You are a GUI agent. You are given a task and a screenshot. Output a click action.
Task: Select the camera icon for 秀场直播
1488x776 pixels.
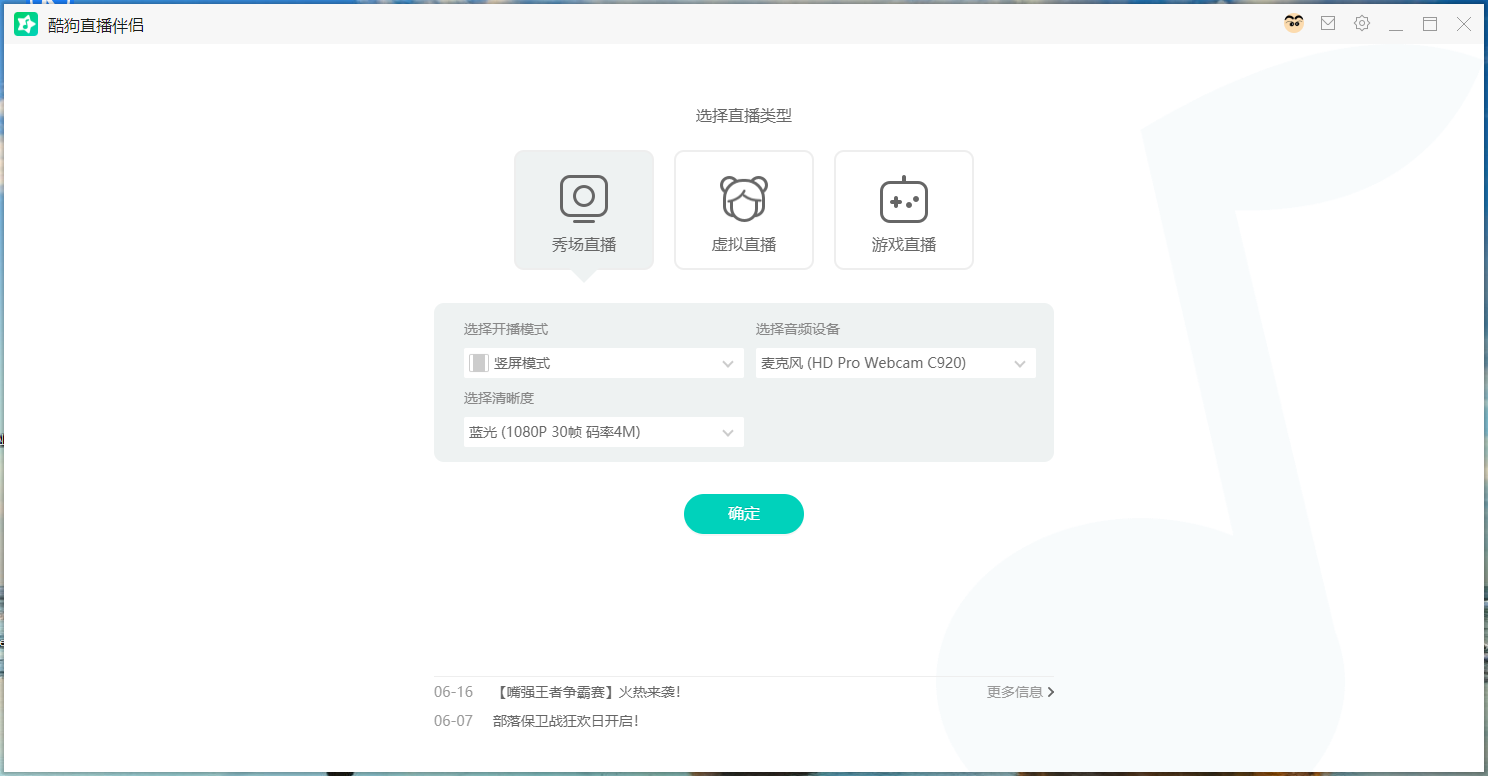pyautogui.click(x=584, y=198)
